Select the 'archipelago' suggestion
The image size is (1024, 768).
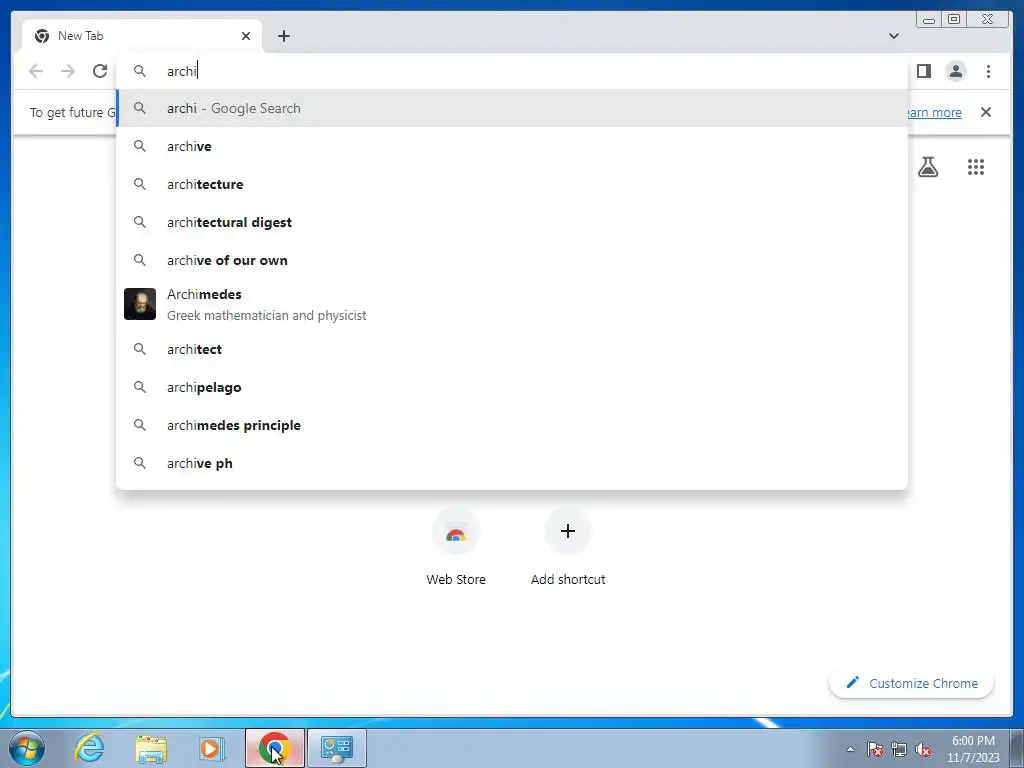512,387
